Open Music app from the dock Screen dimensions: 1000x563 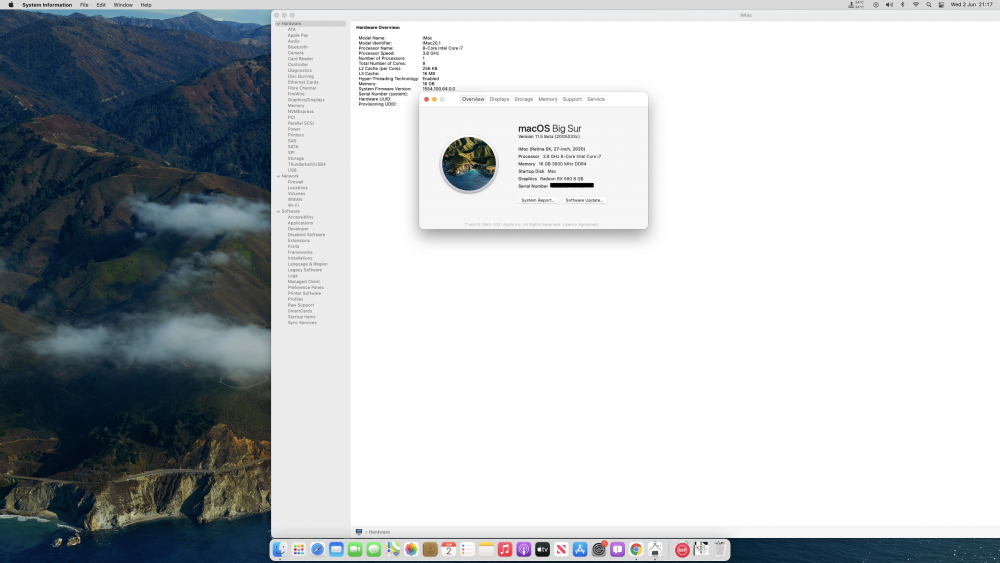505,549
